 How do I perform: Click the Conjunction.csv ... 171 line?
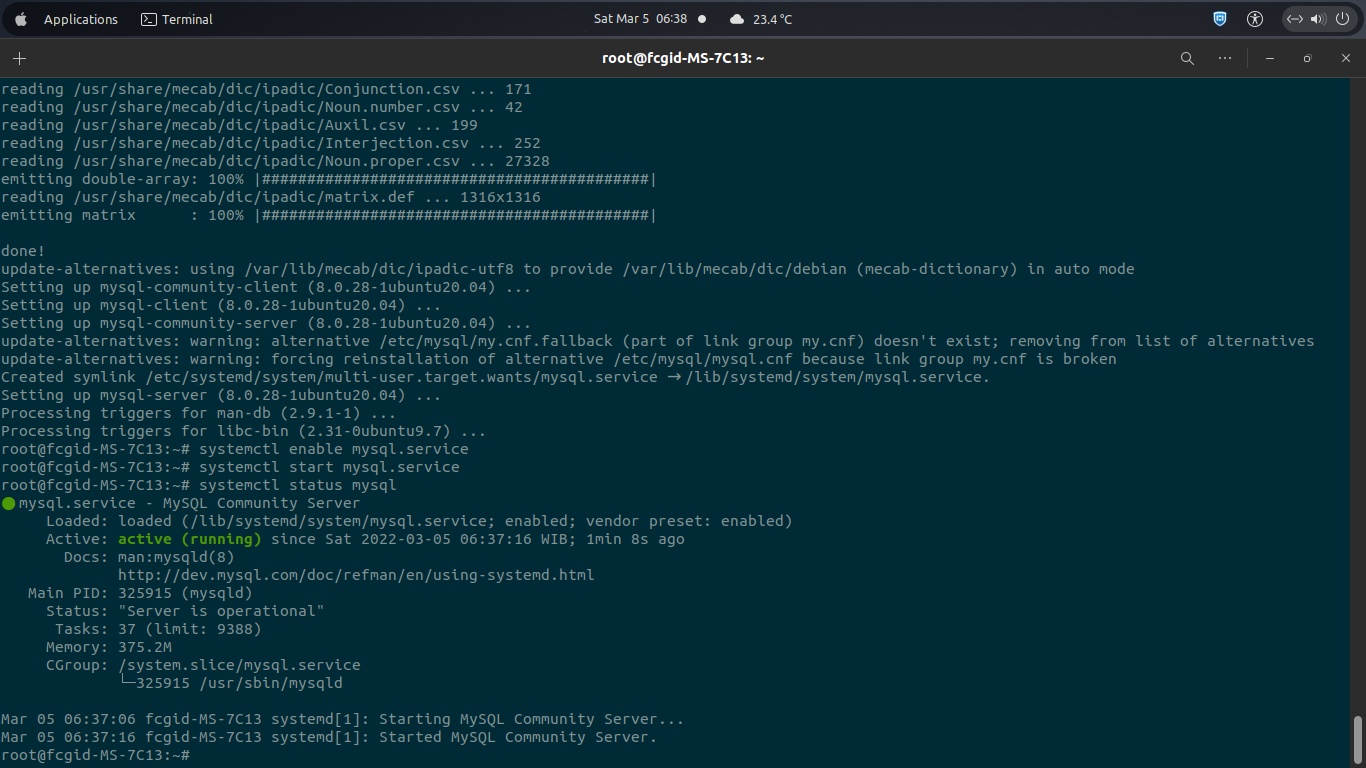coord(266,89)
